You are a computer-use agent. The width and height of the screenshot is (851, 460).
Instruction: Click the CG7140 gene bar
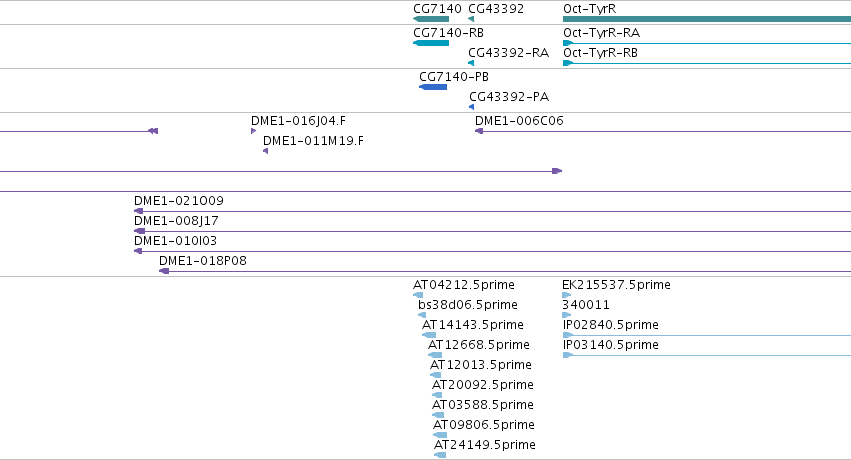point(431,20)
